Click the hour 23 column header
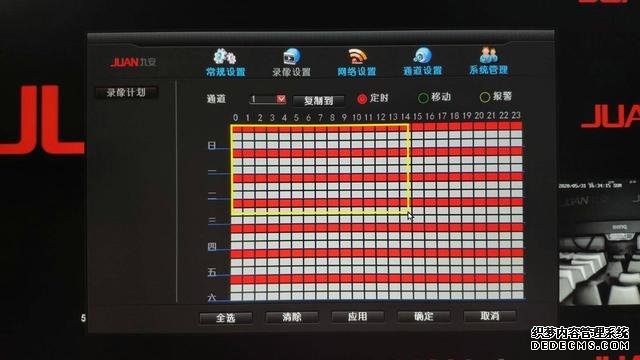 (516, 115)
